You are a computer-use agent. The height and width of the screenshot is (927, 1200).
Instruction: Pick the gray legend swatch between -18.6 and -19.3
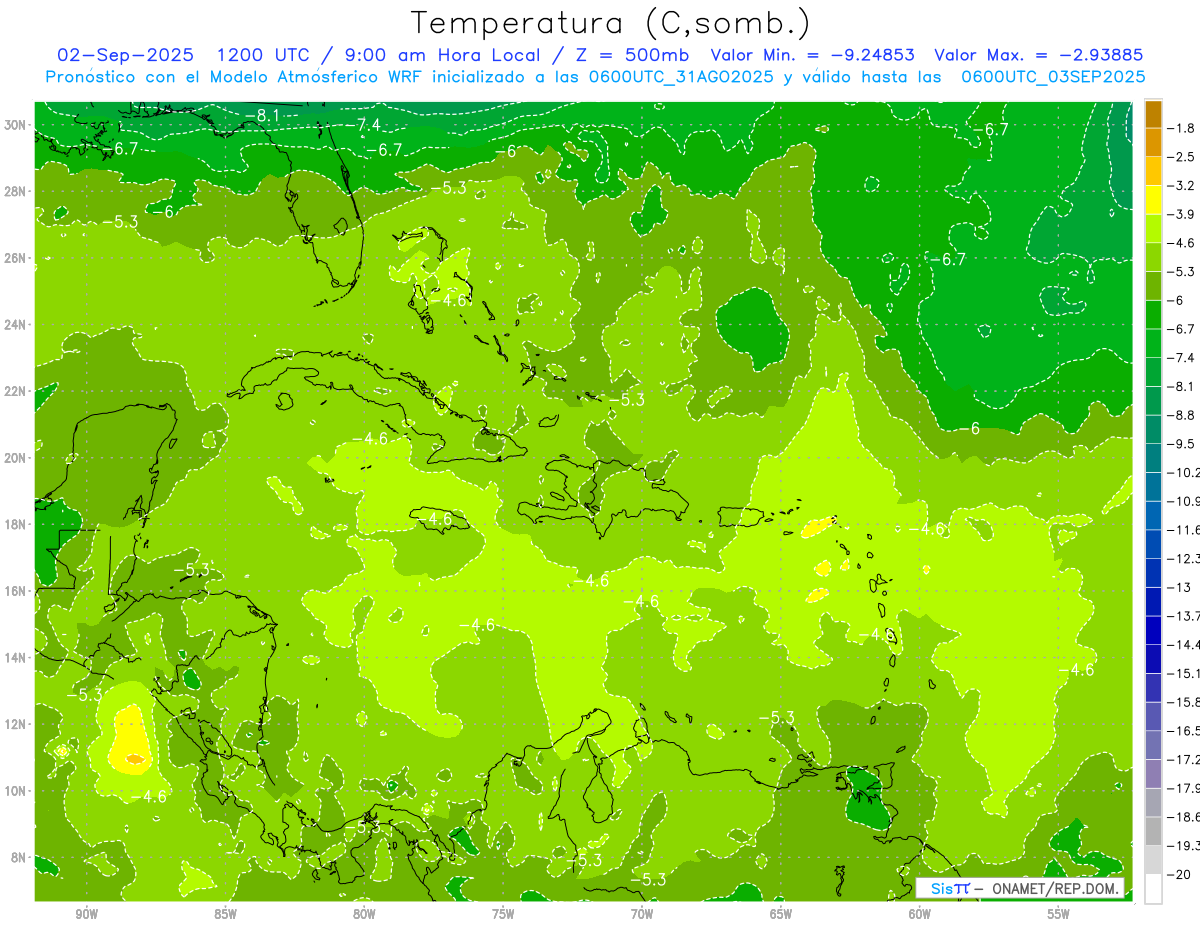(x=1153, y=831)
